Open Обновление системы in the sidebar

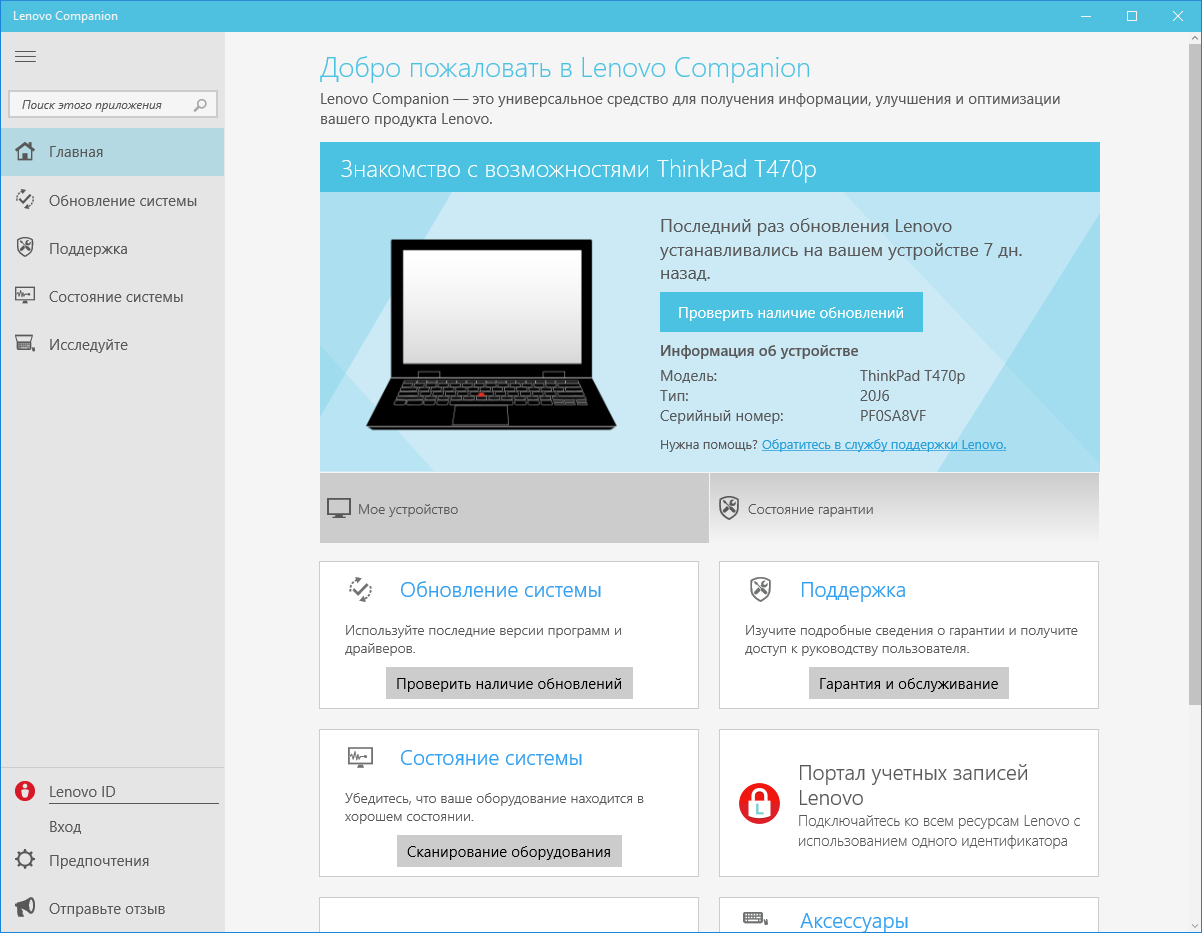coord(112,200)
